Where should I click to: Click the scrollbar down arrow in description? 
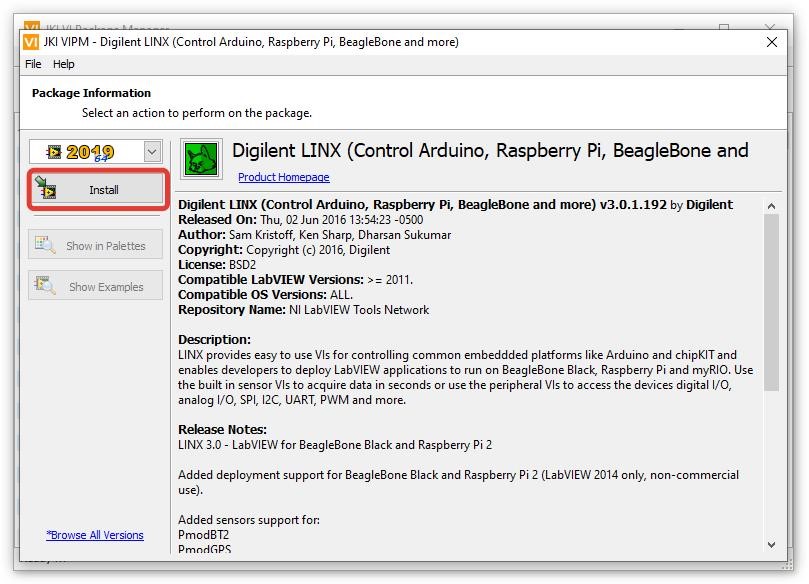point(772,544)
